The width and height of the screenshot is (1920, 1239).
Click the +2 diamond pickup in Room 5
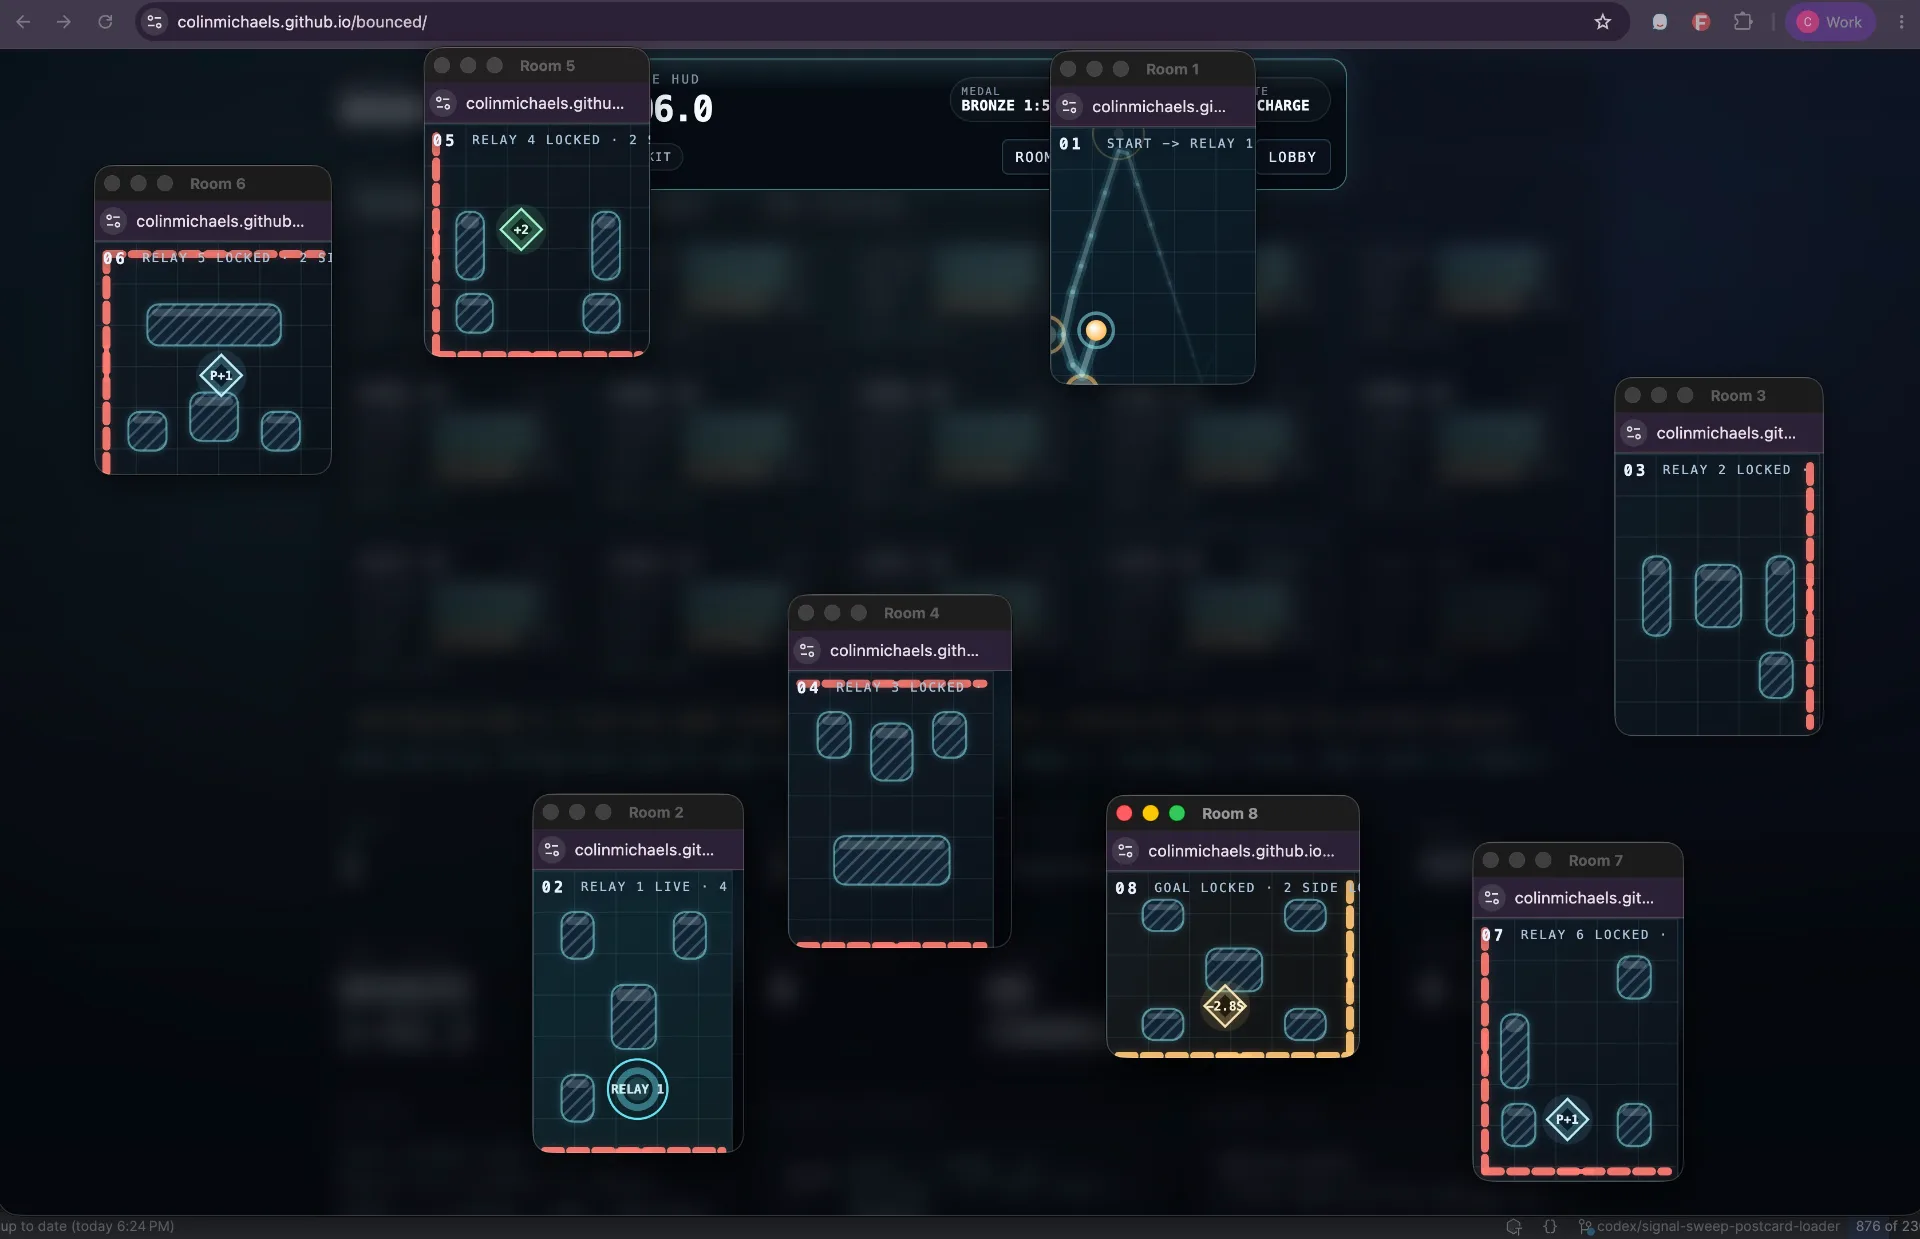point(521,230)
